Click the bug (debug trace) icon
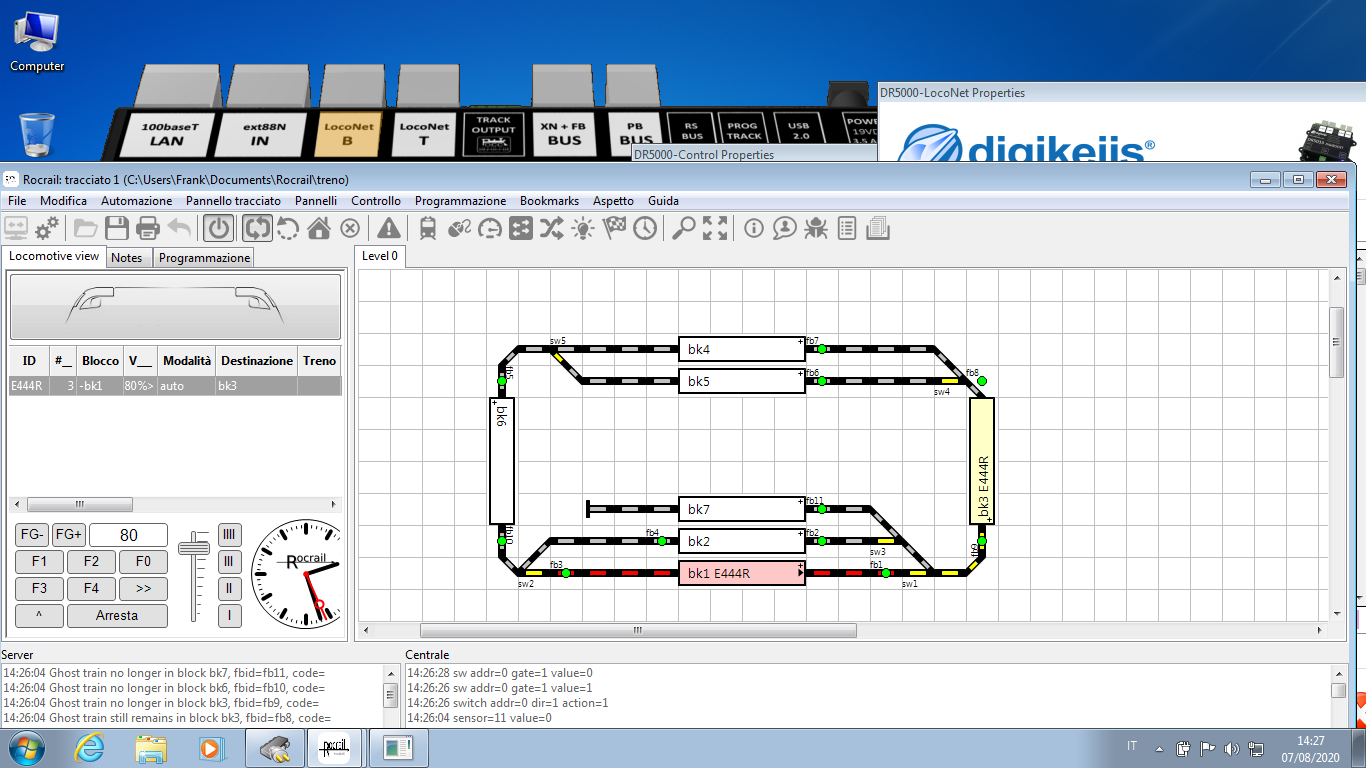This screenshot has width=1366, height=768. (x=816, y=228)
